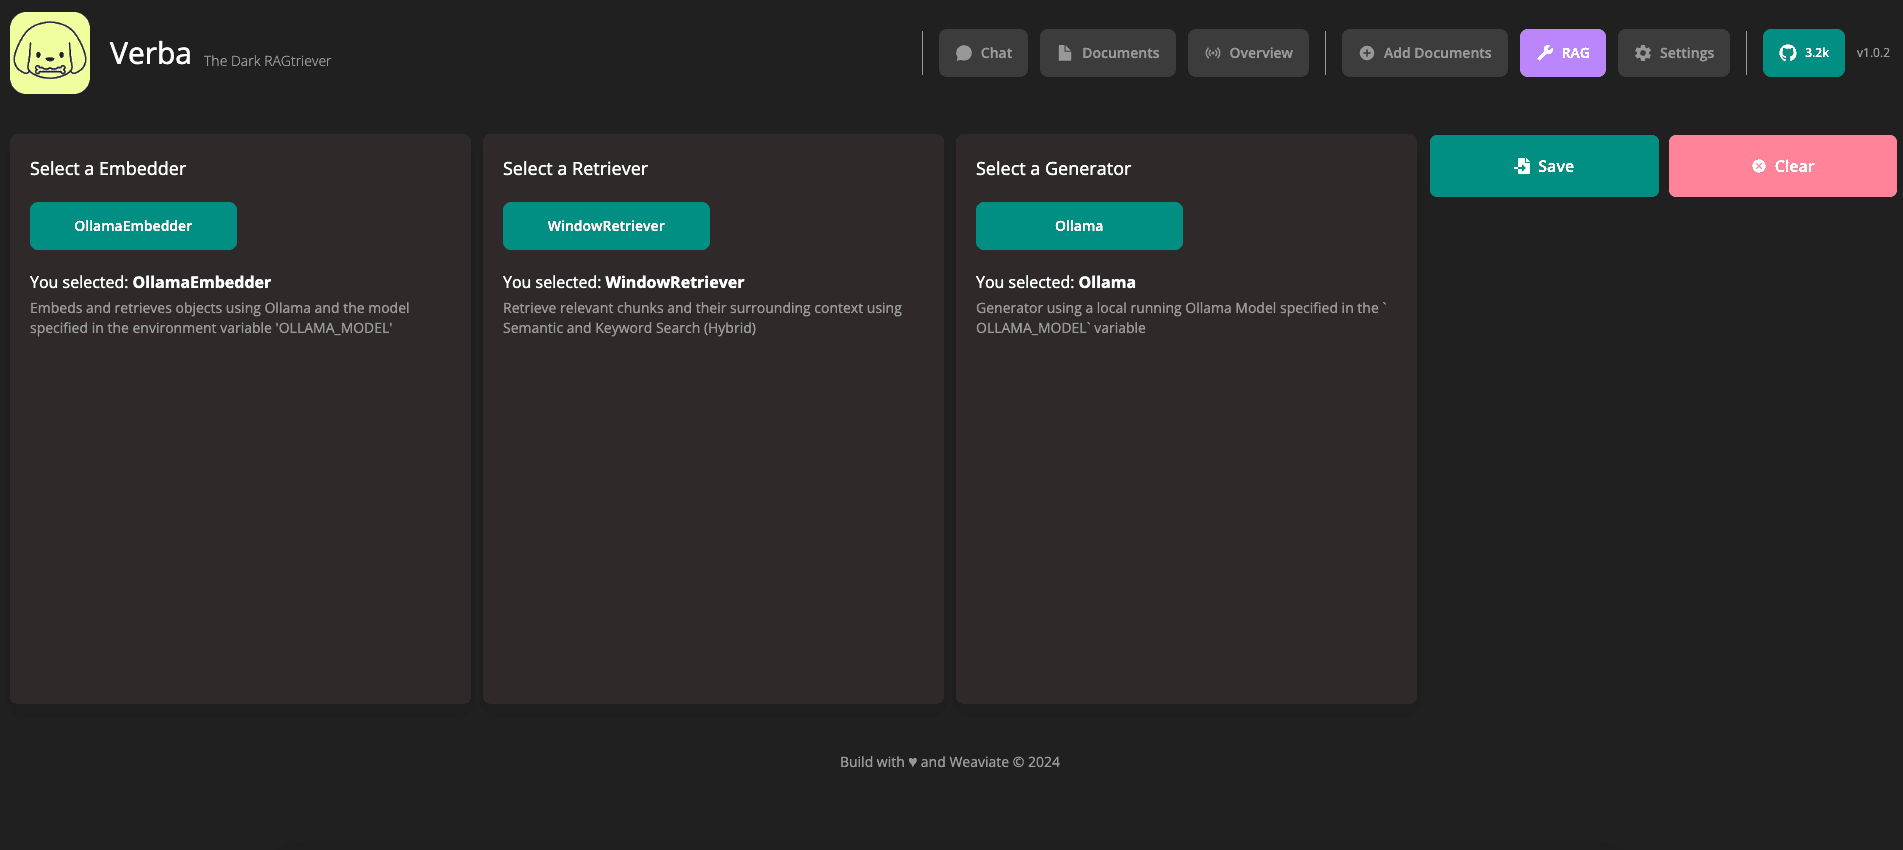Click the embedder description mentioning 'OLLAMA_MODEL'
1903x850 pixels.
[x=220, y=318]
